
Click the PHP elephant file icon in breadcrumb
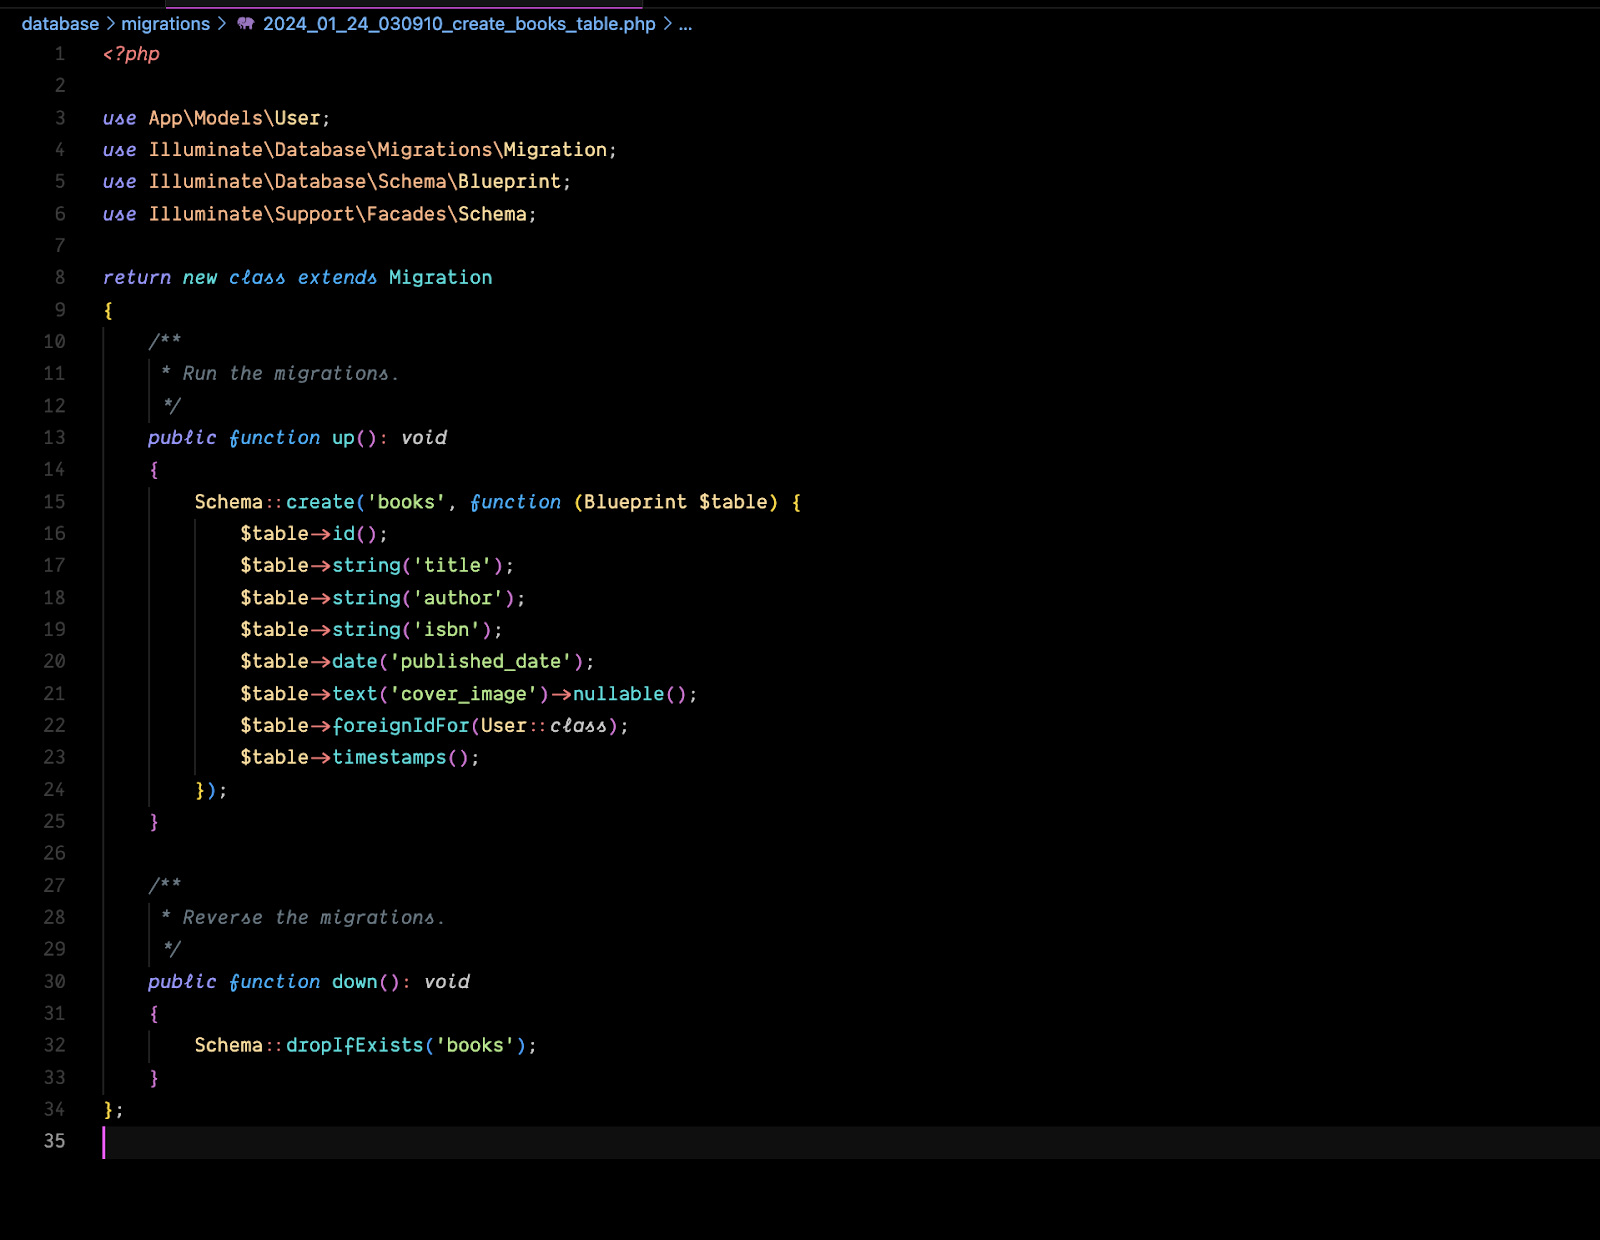[x=246, y=24]
